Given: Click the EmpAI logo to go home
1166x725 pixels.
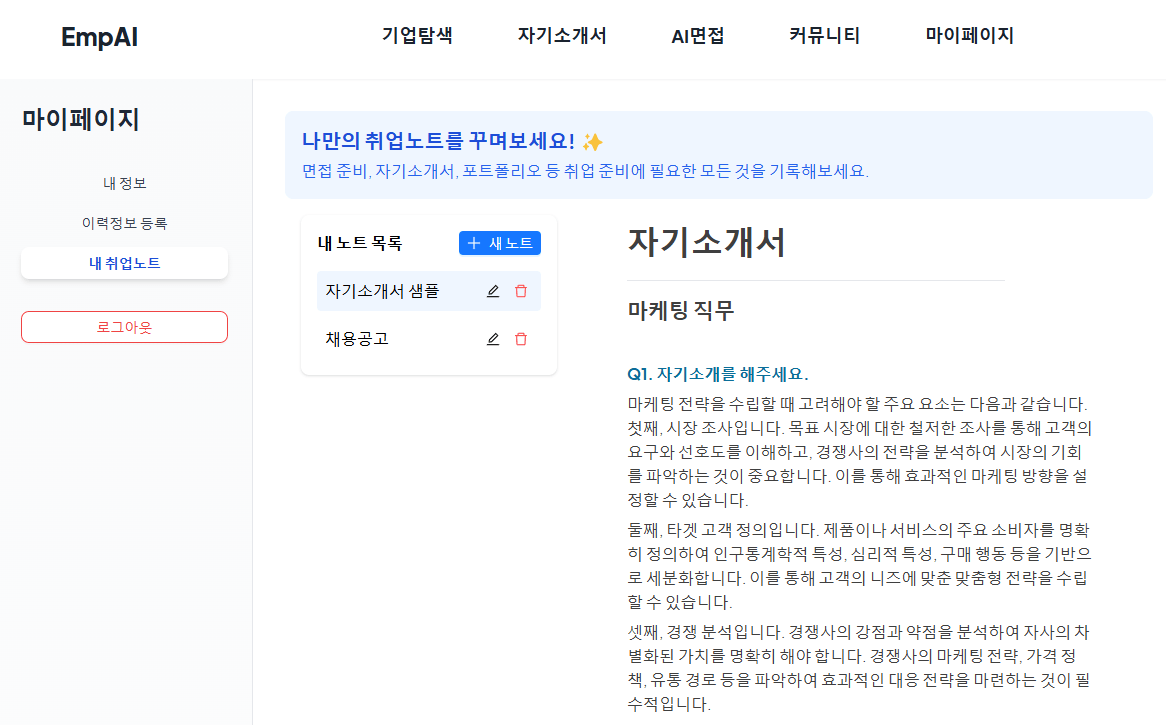Looking at the screenshot, I should pos(98,36).
